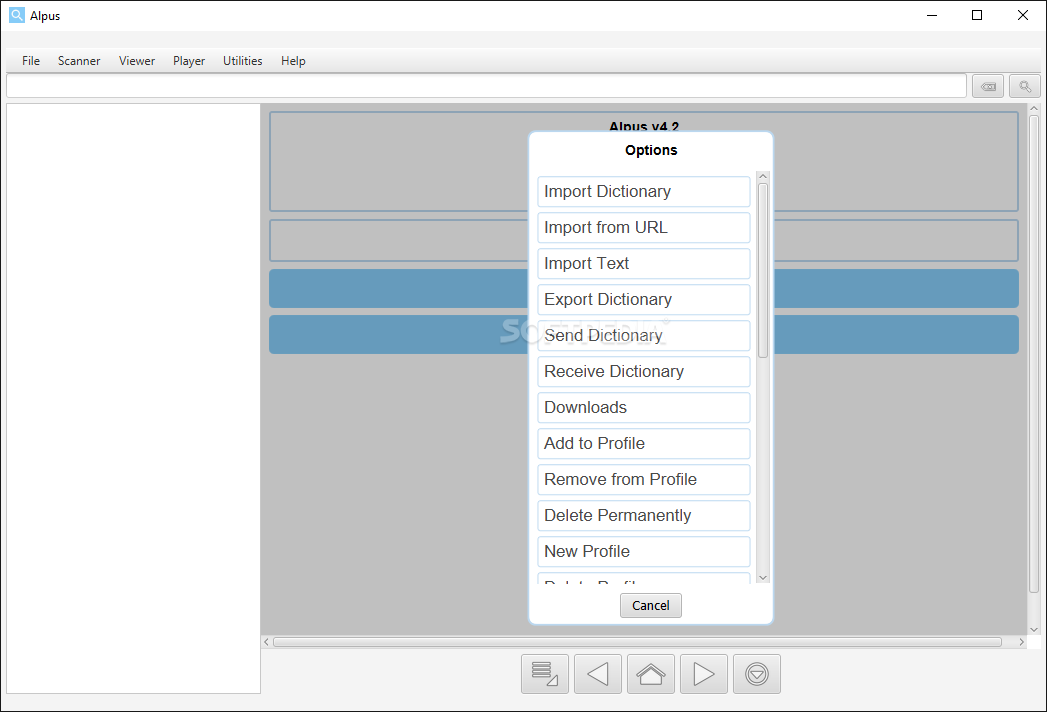Select Export Dictionary option
Image resolution: width=1047 pixels, height=712 pixels.
point(644,300)
